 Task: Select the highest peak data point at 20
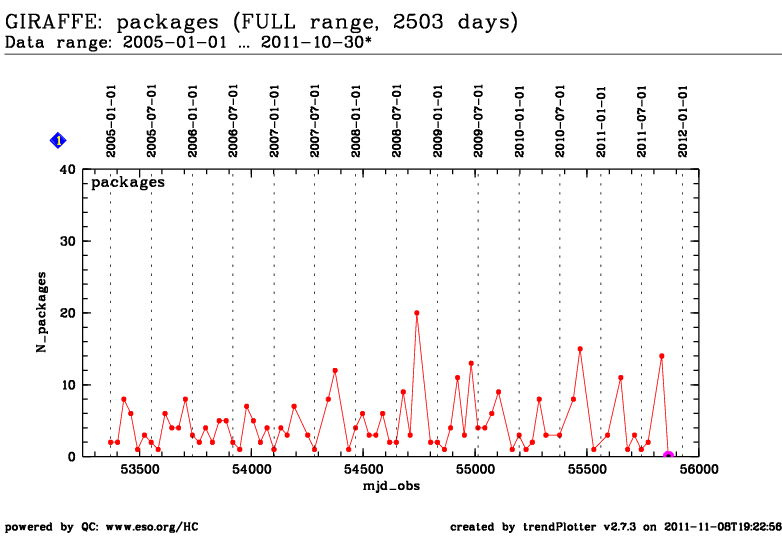coord(417,313)
